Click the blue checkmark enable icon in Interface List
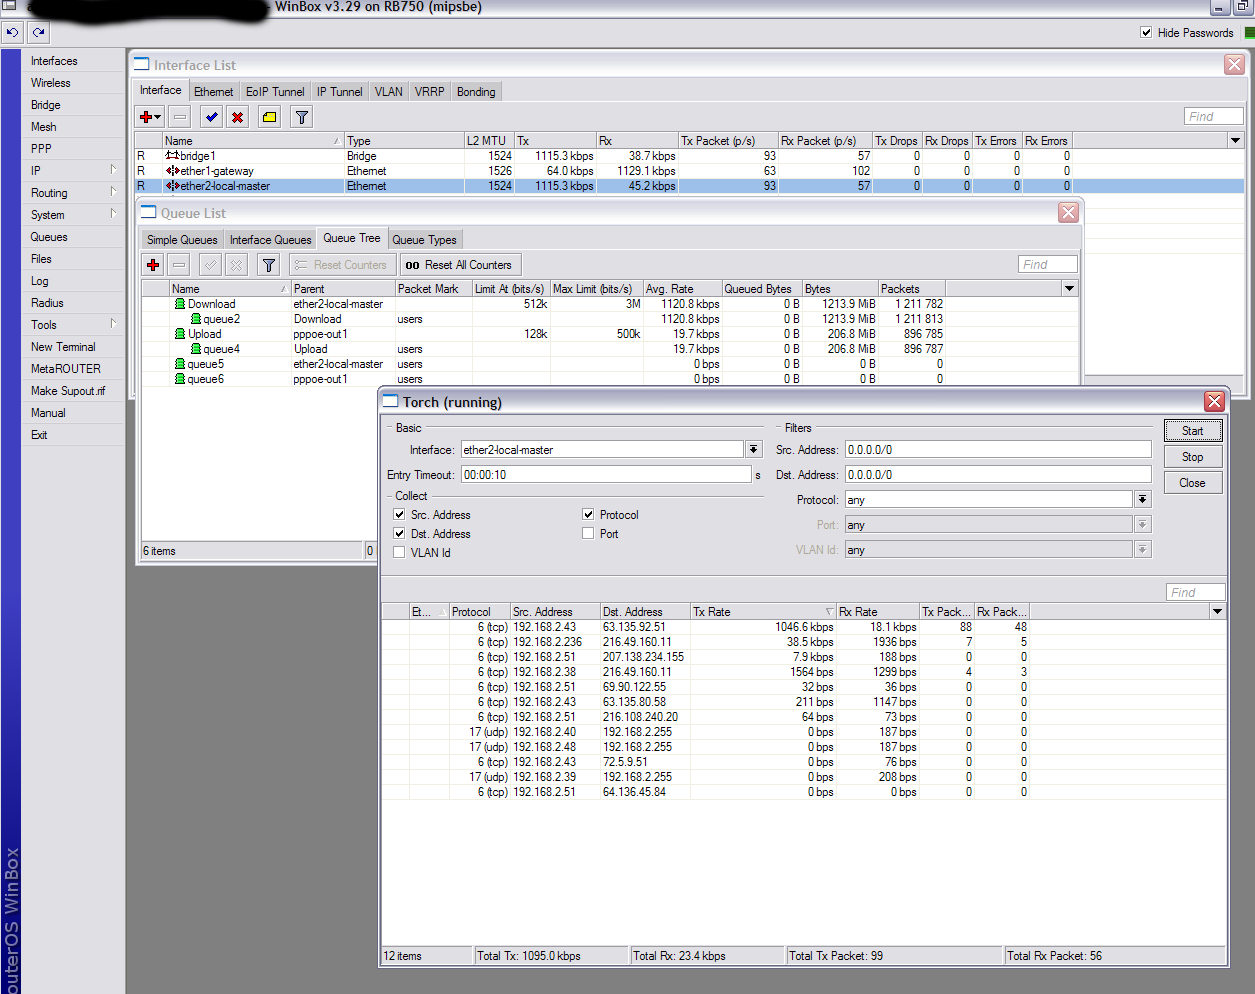1255x994 pixels. point(211,117)
